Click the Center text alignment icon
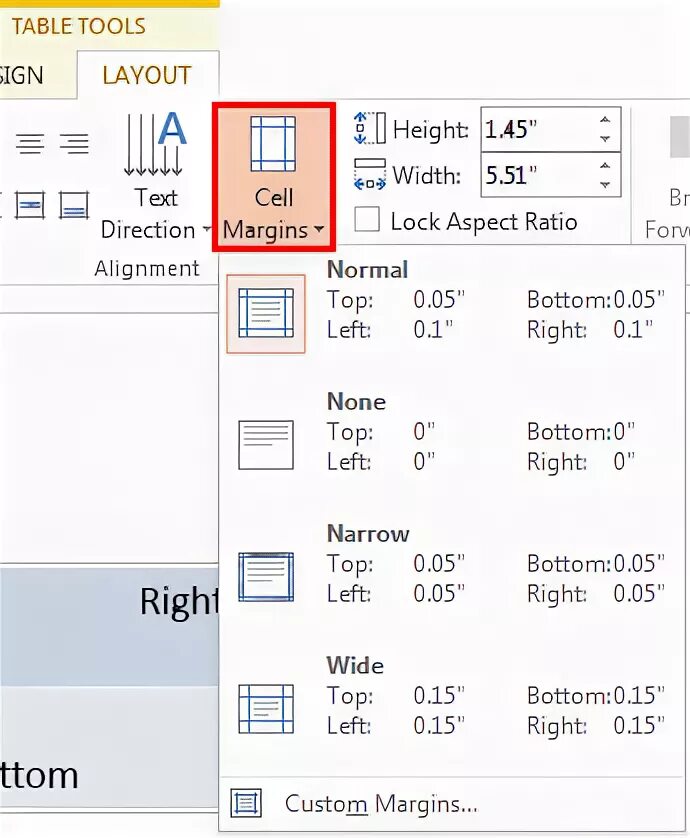This screenshot has height=838, width=690. 30,145
